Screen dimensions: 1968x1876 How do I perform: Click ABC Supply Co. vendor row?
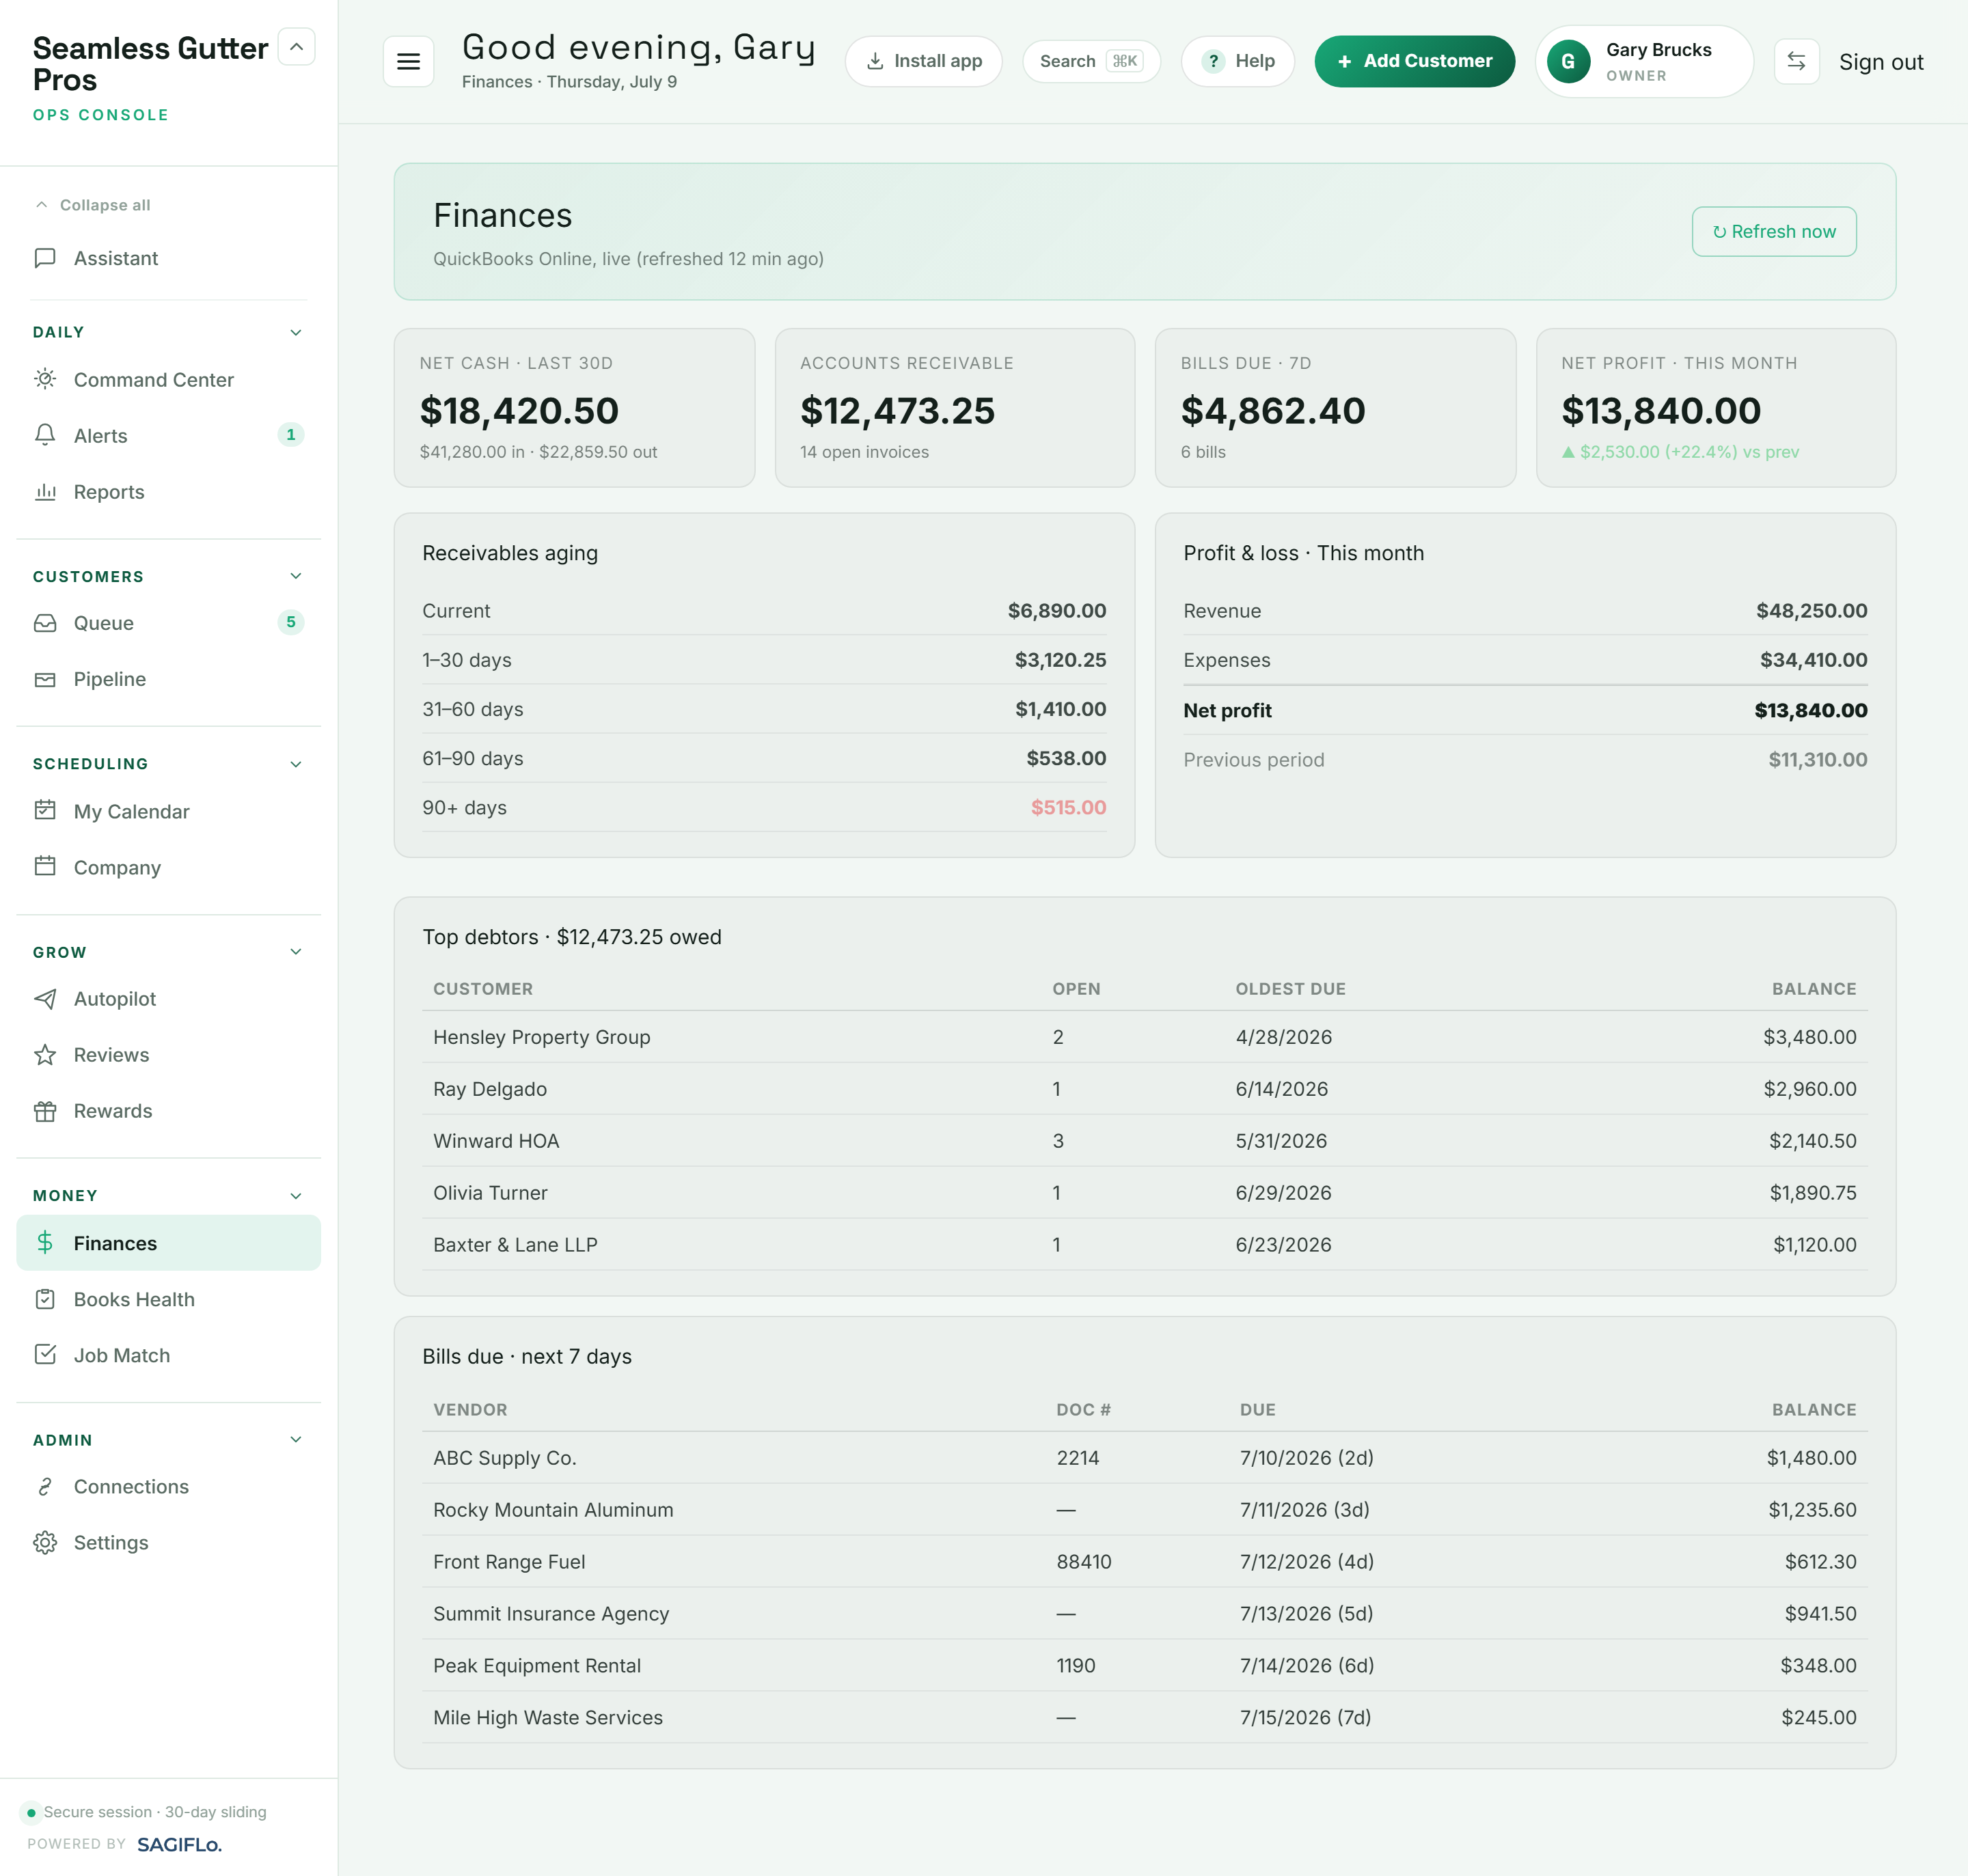[x=1144, y=1458]
